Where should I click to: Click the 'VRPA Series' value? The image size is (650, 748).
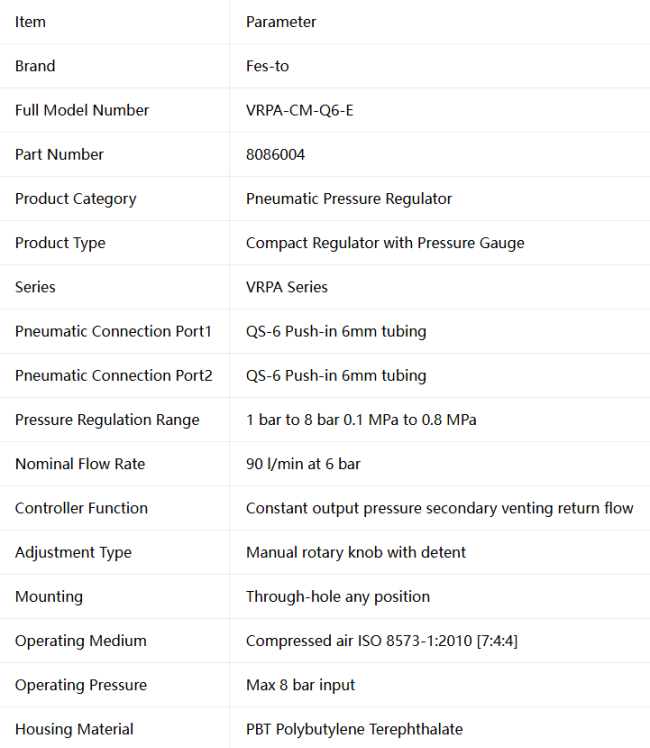coord(287,287)
